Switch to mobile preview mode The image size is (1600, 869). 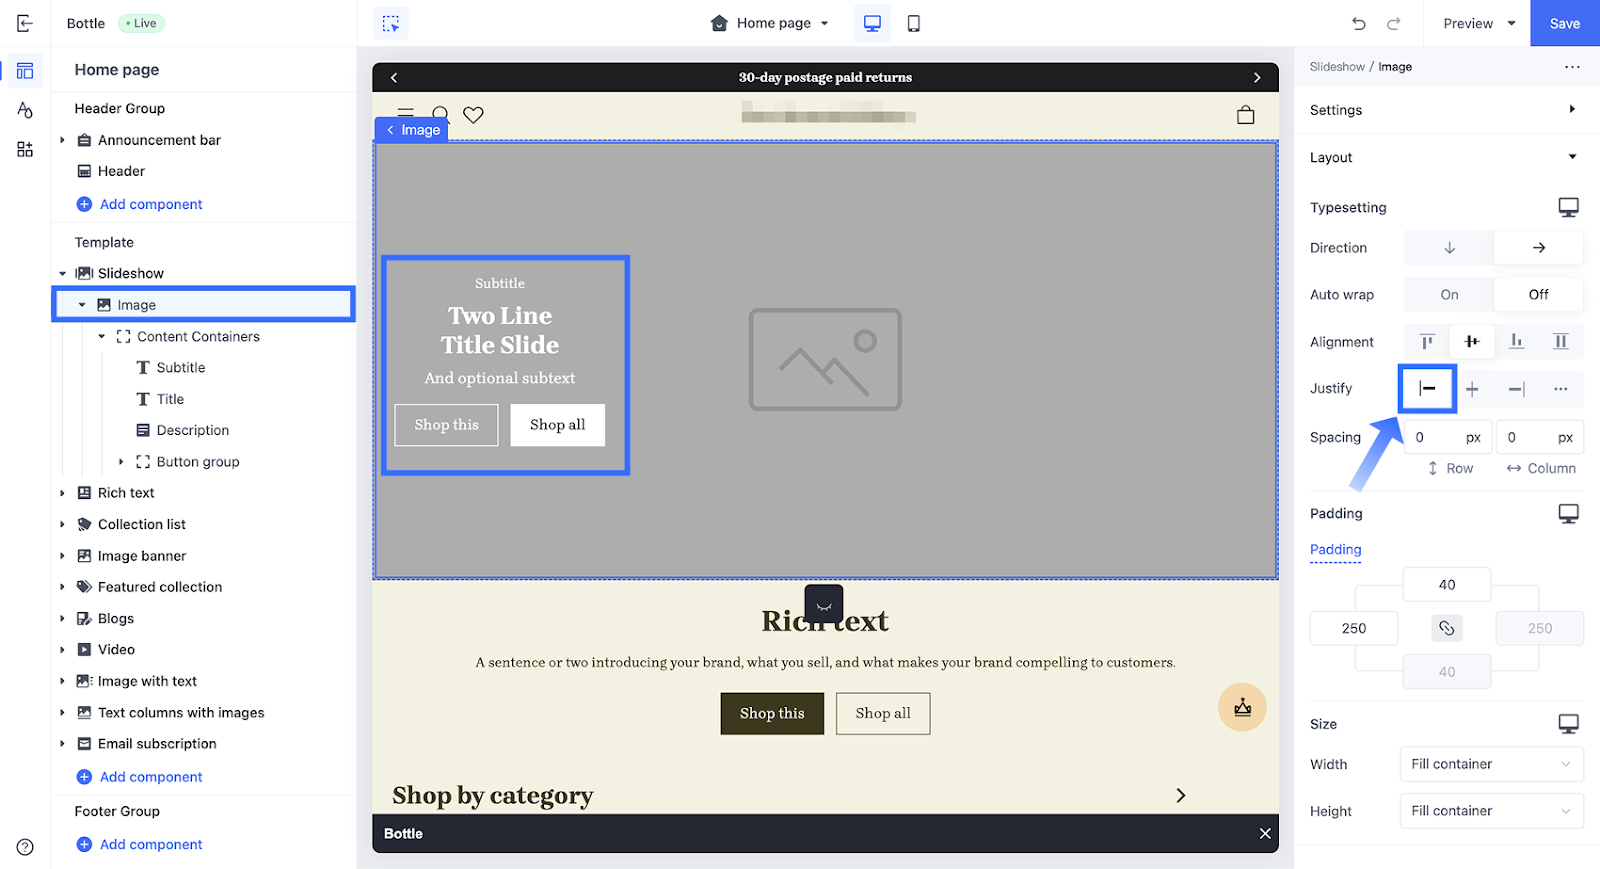913,23
